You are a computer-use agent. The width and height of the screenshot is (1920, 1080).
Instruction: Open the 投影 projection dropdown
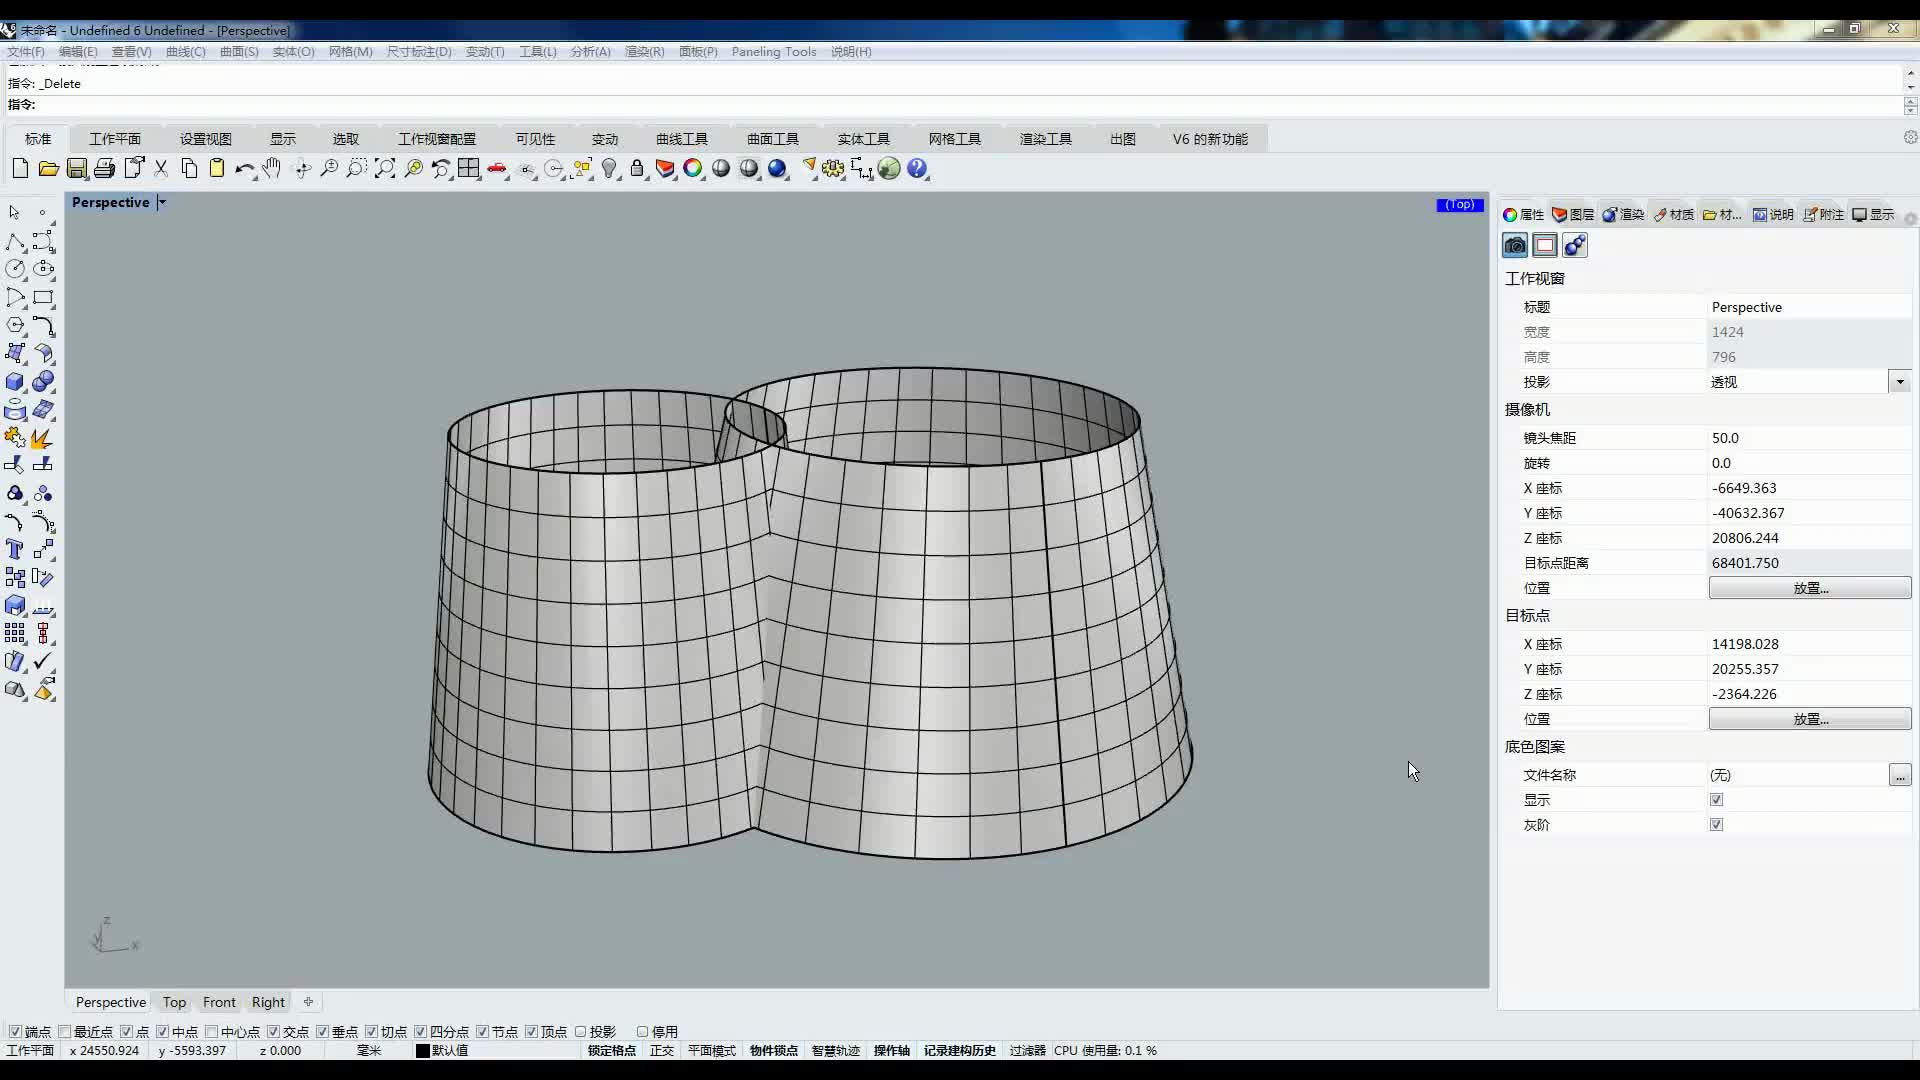[1899, 382]
